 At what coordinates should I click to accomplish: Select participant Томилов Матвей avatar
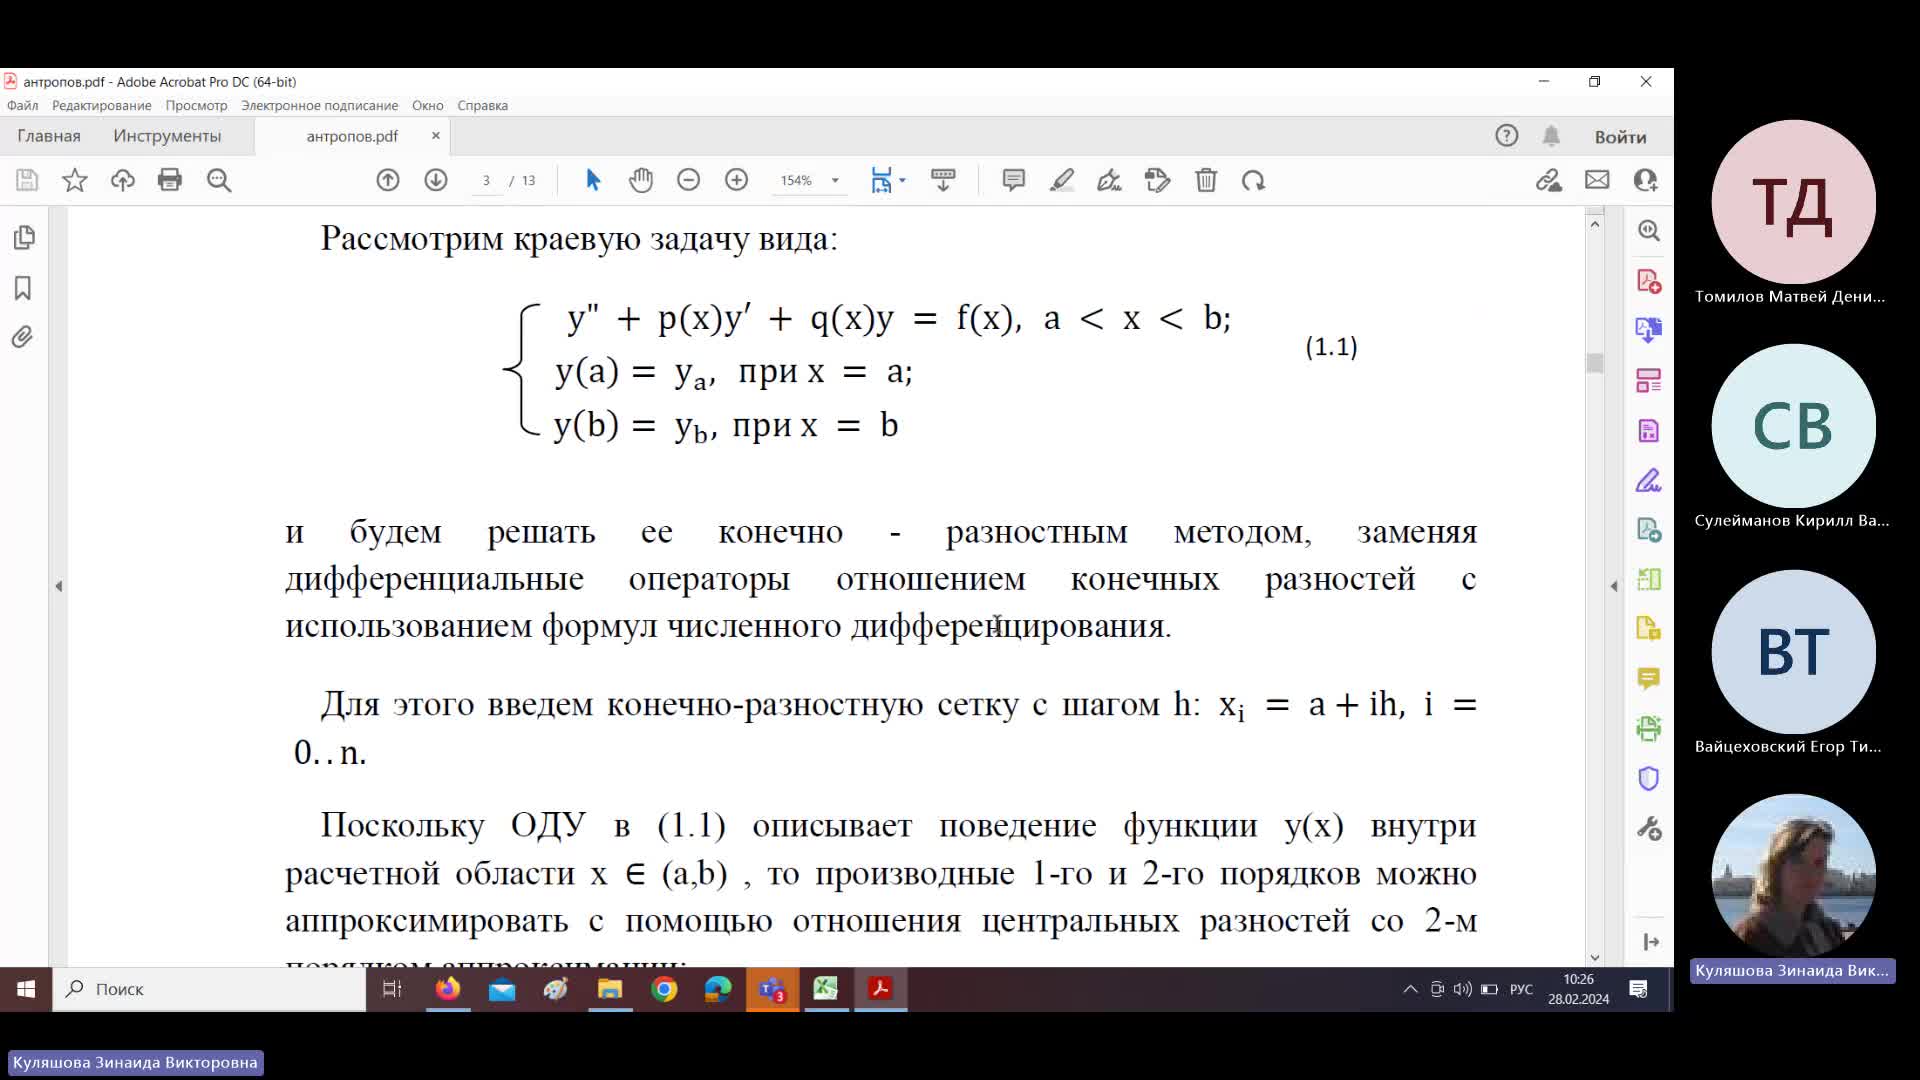coord(1793,202)
